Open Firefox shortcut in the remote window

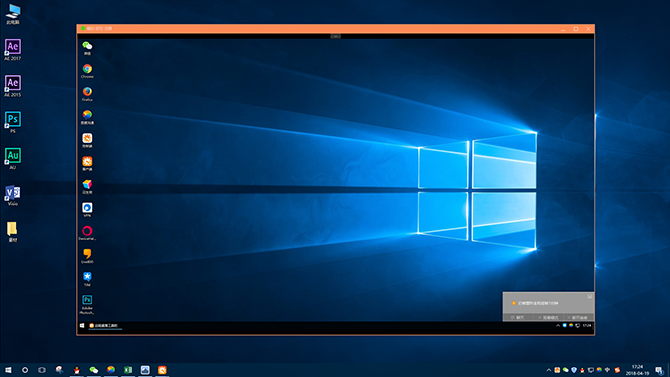[x=87, y=94]
